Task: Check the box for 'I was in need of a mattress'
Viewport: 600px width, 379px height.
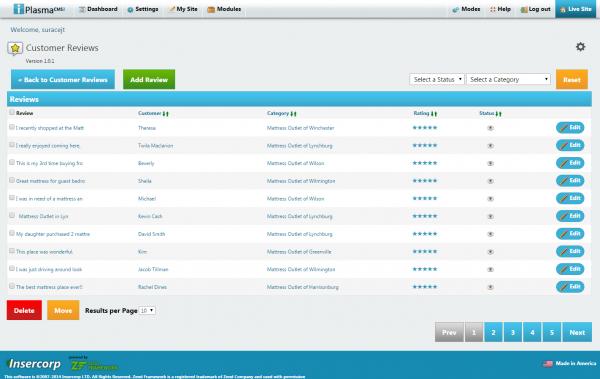Action: coord(12,198)
